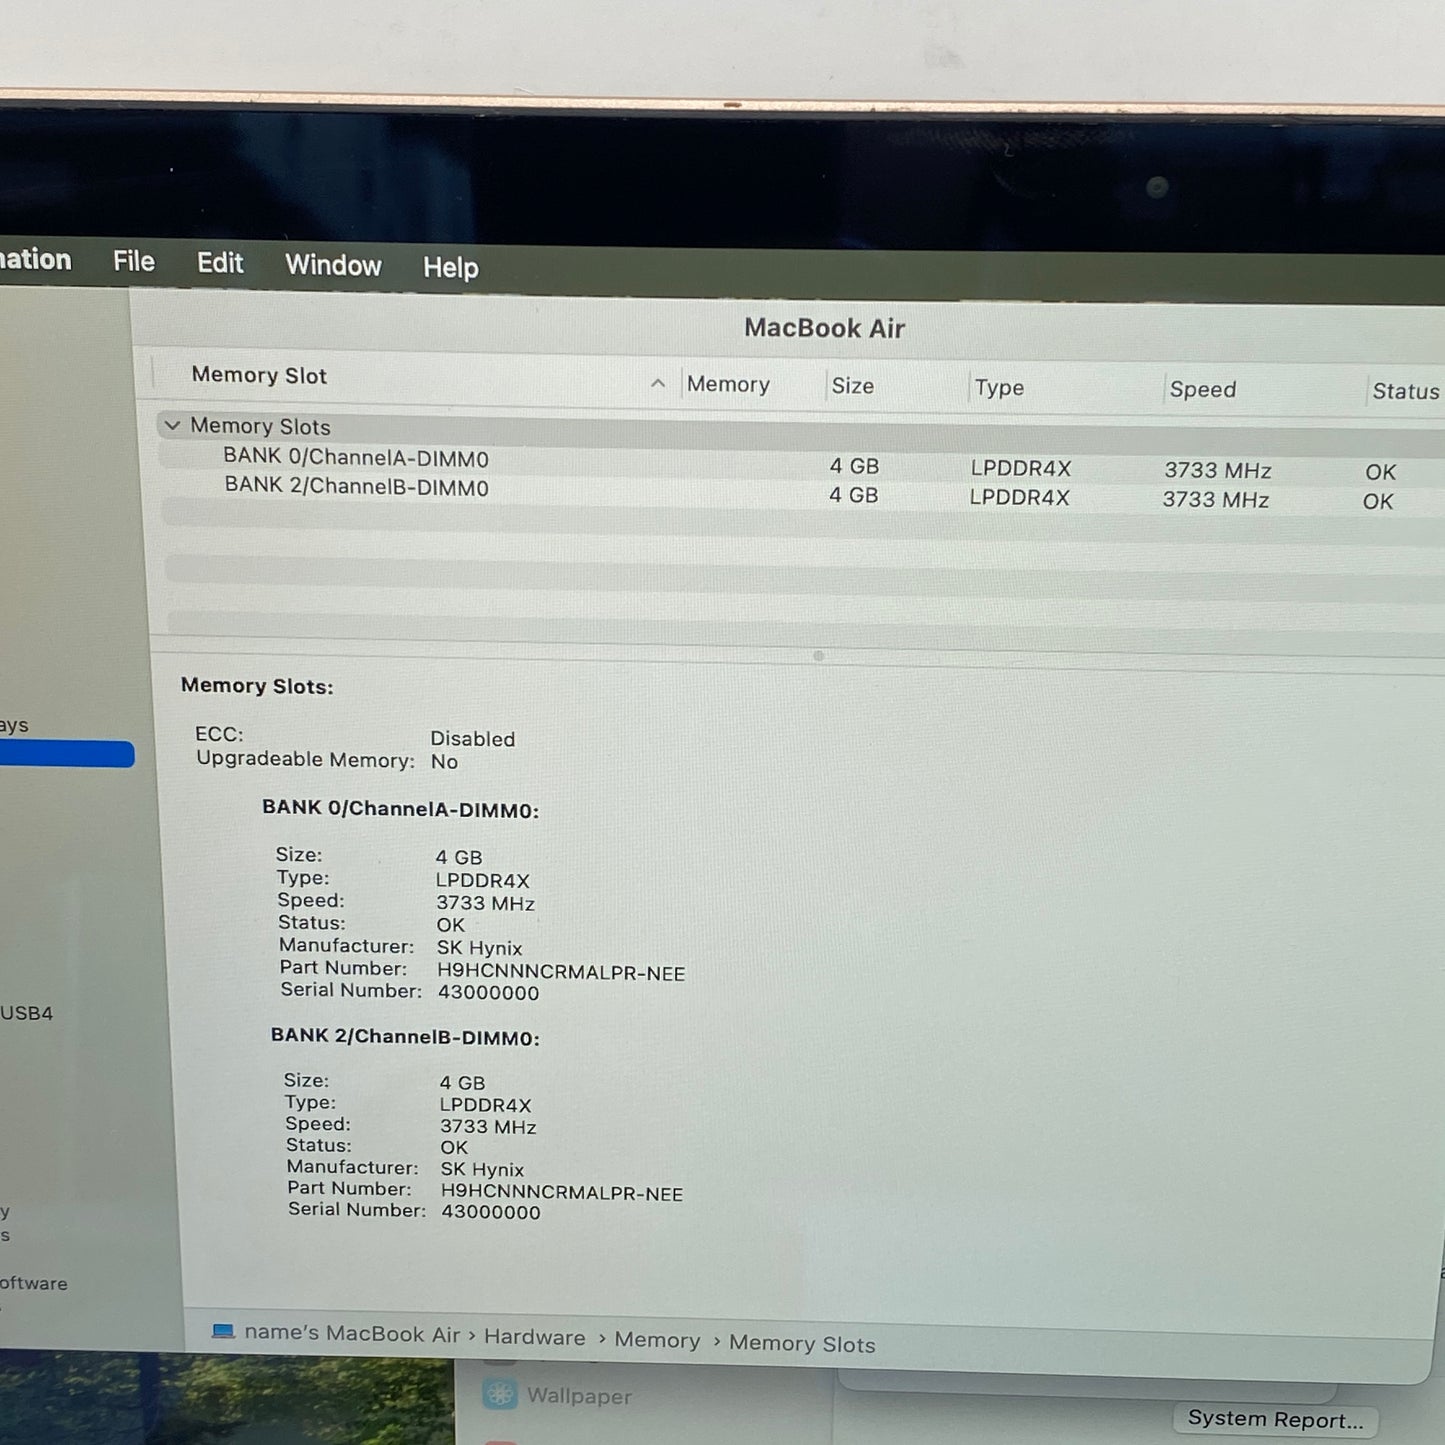The width and height of the screenshot is (1445, 1445).
Task: Select the highlighted blue sidebar item
Action: point(66,754)
